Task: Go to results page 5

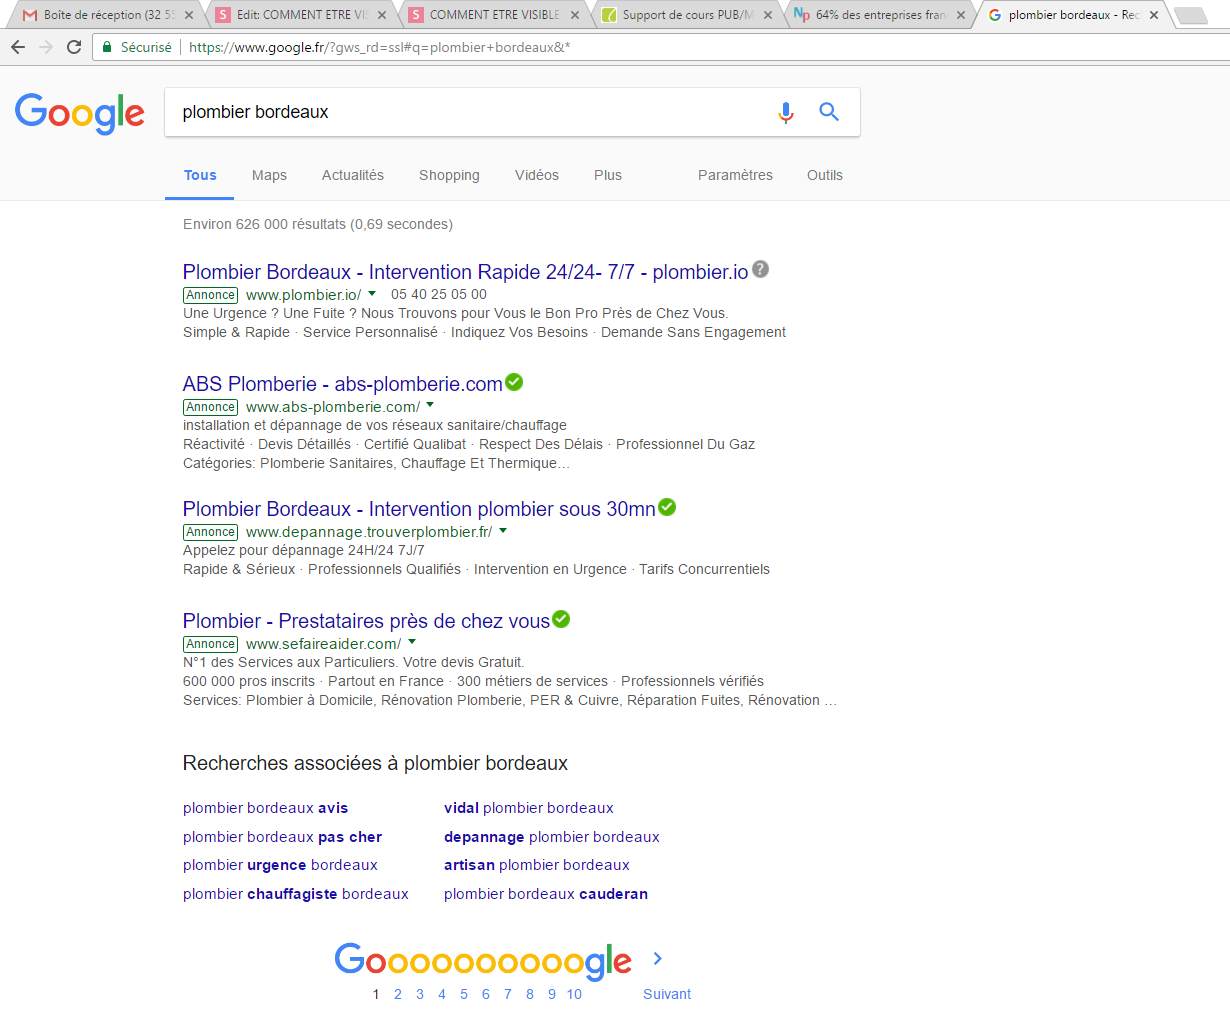Action: click(464, 994)
